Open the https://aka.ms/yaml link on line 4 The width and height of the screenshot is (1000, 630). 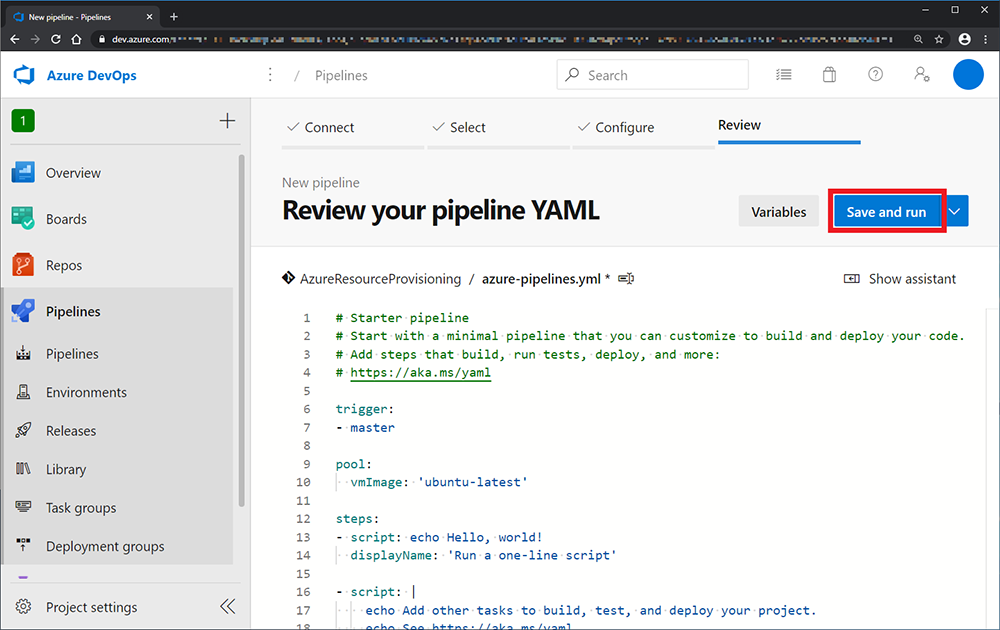(x=421, y=372)
